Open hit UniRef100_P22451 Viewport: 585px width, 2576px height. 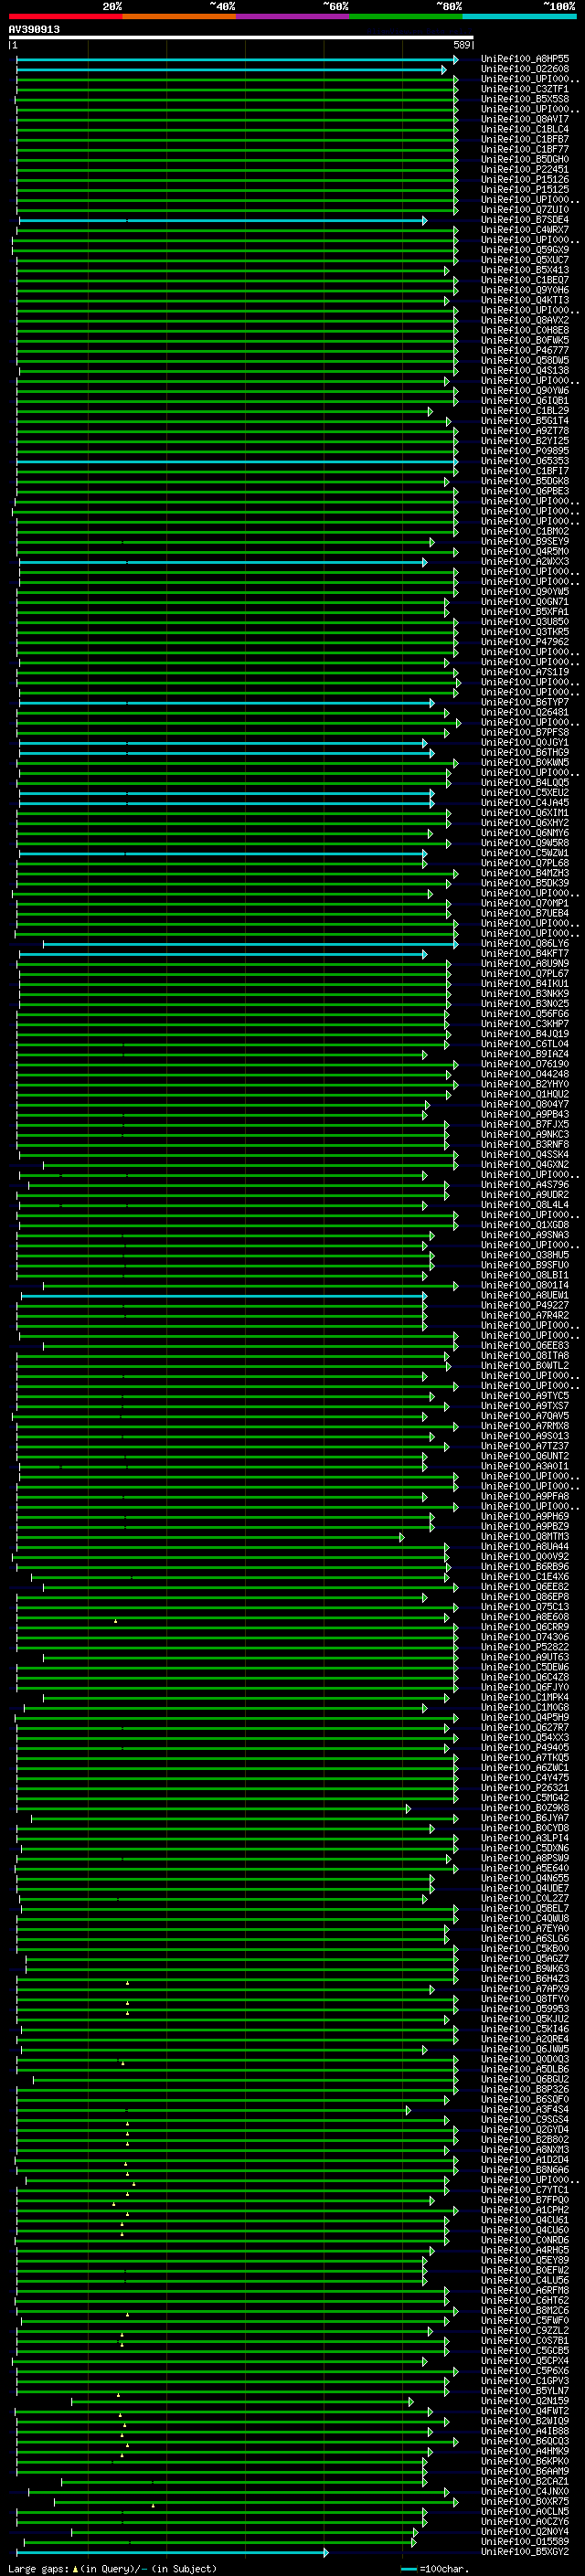(525, 169)
